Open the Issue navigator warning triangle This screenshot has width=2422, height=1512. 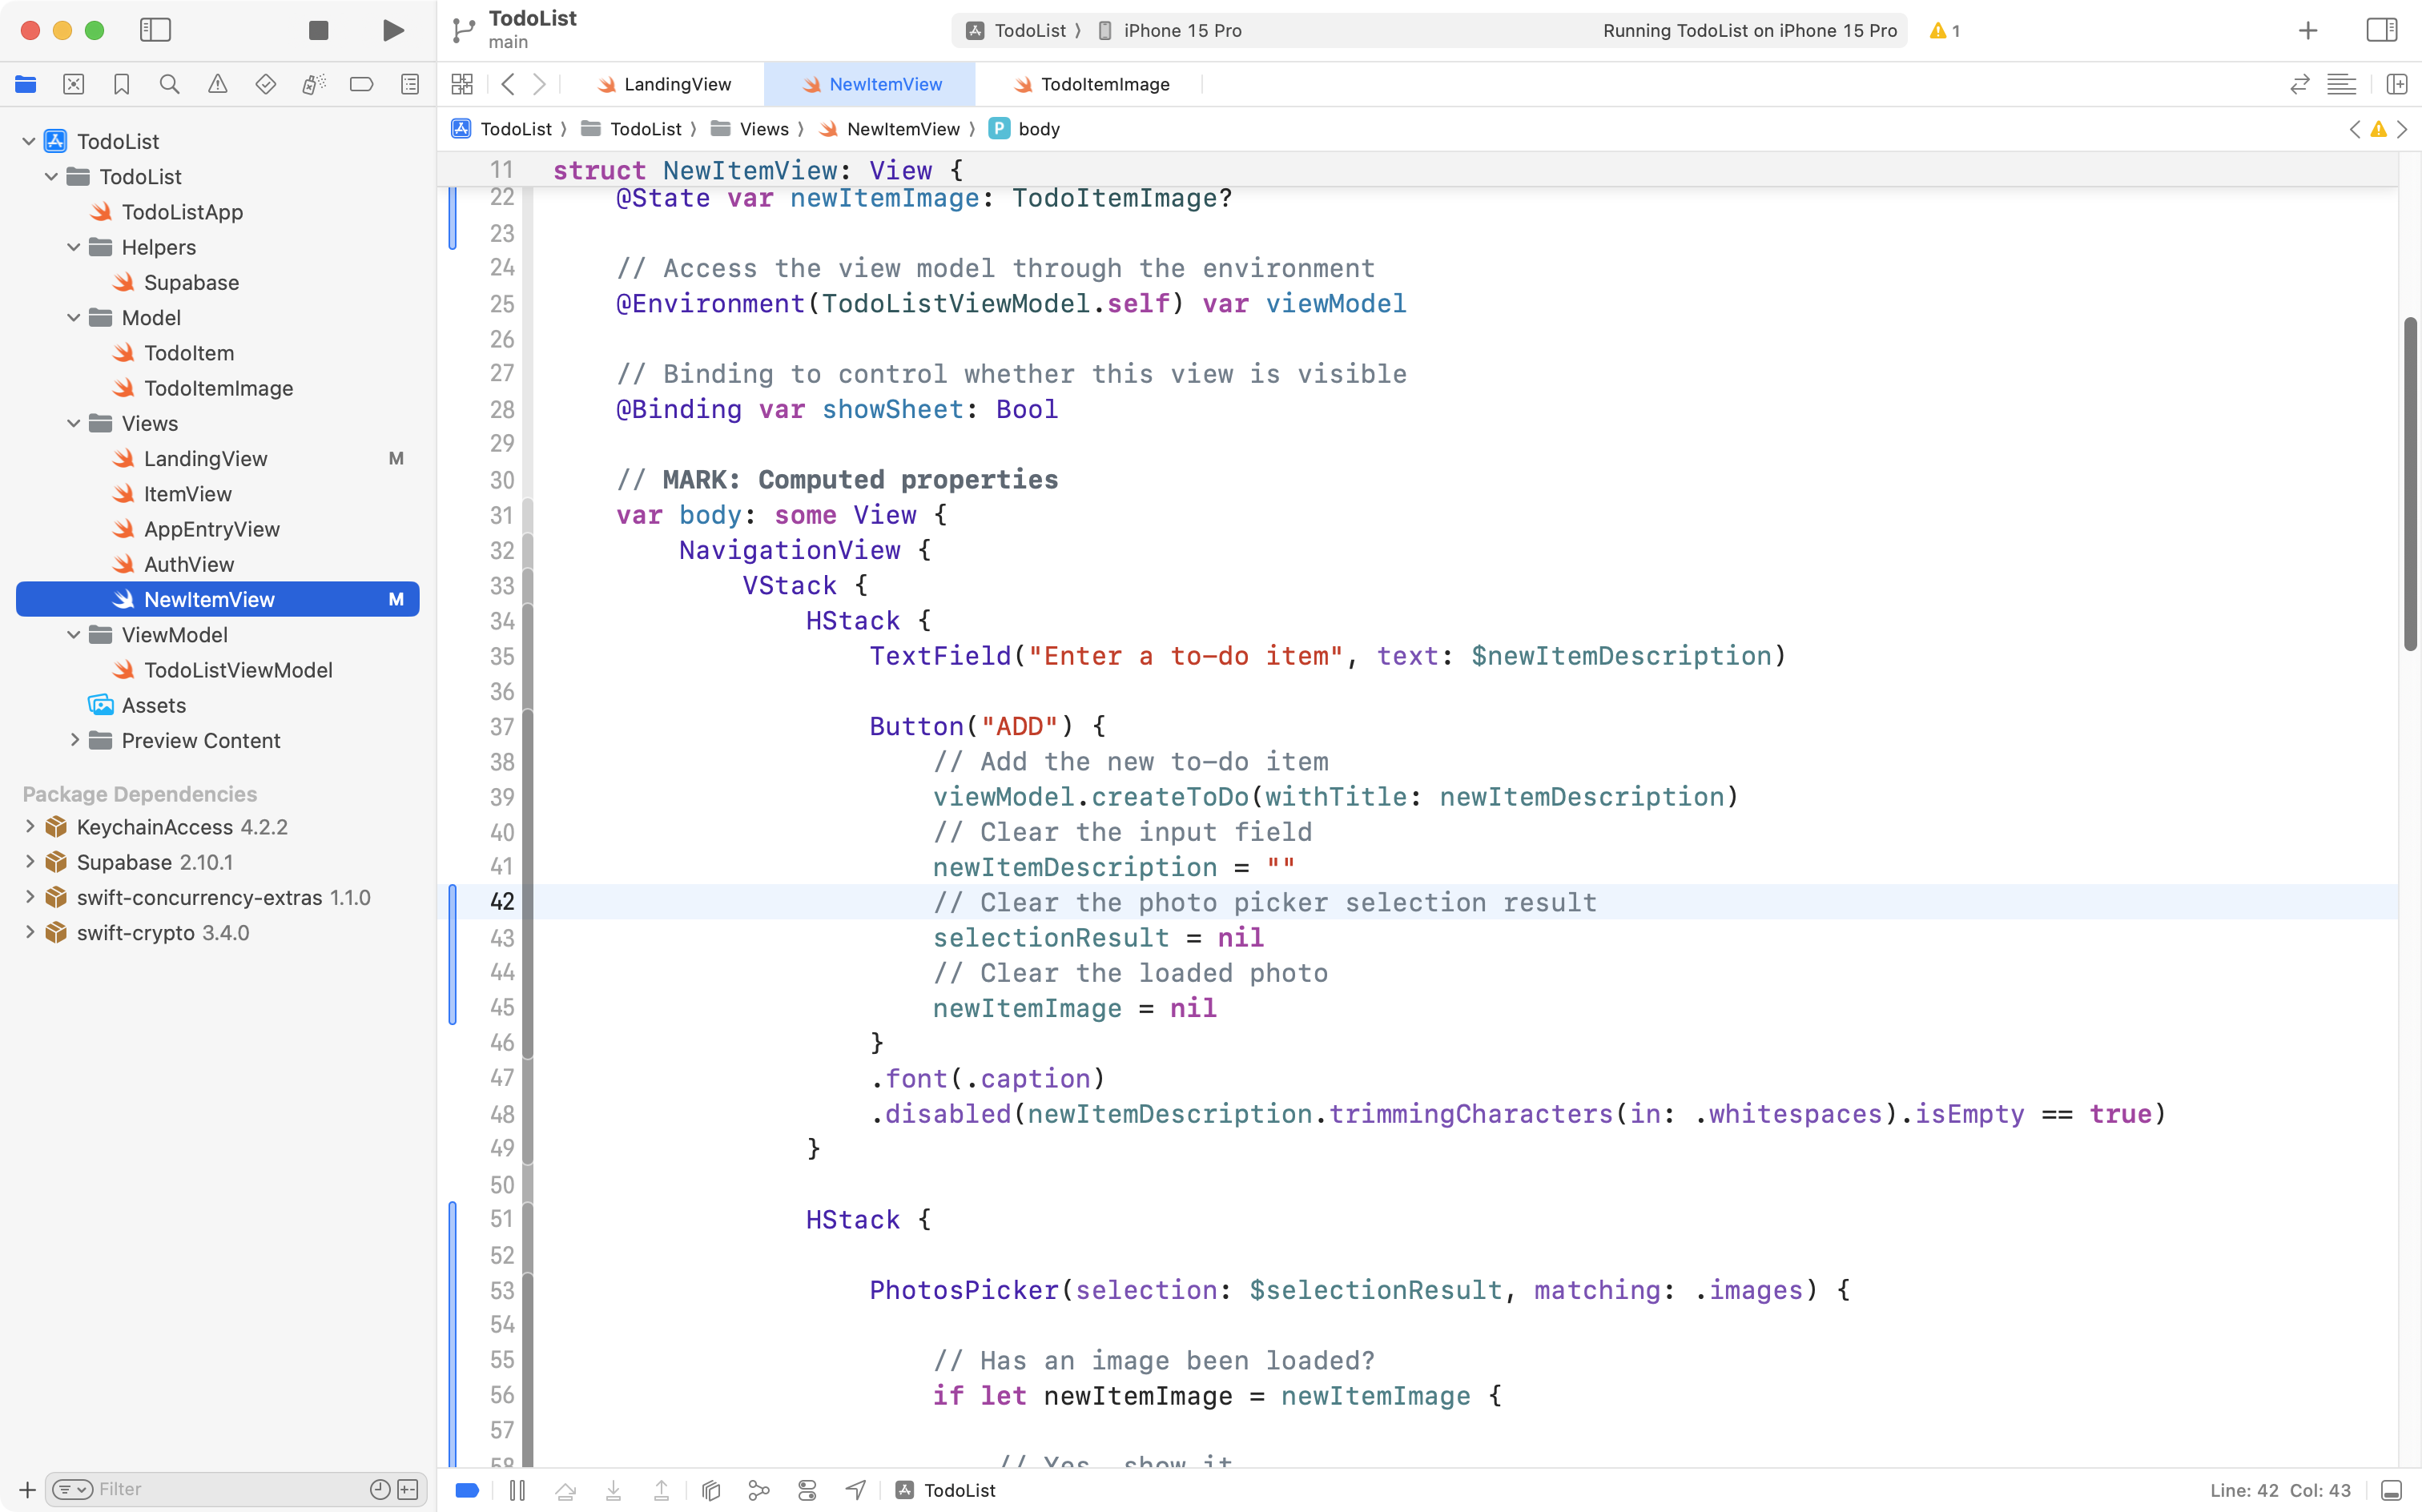(x=218, y=84)
